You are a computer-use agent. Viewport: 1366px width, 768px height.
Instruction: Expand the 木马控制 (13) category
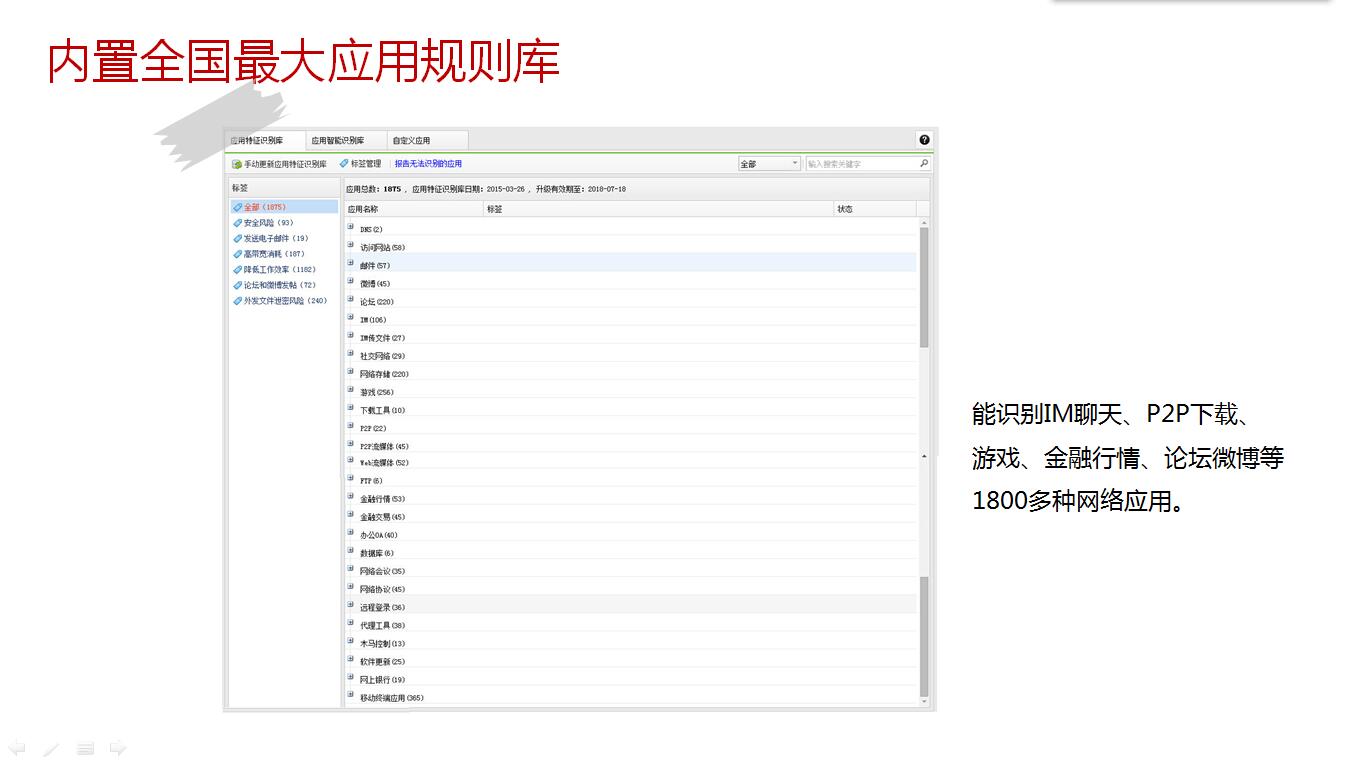pyautogui.click(x=351, y=642)
